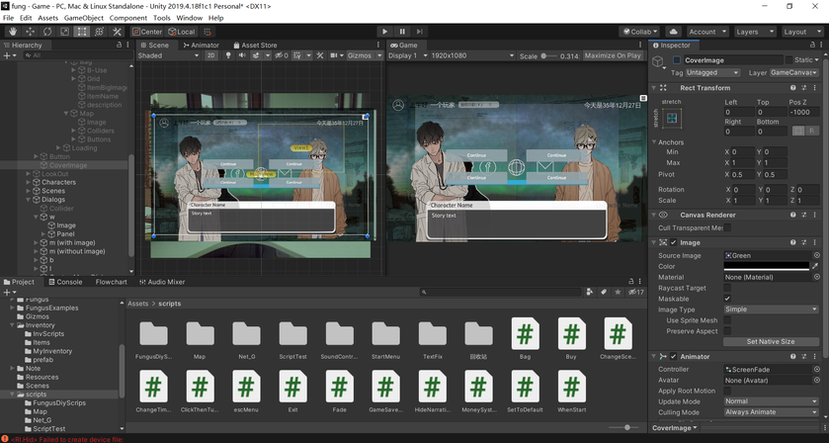Click the grid snapping toolbar icon
The width and height of the screenshot is (829, 443).
(x=207, y=32)
